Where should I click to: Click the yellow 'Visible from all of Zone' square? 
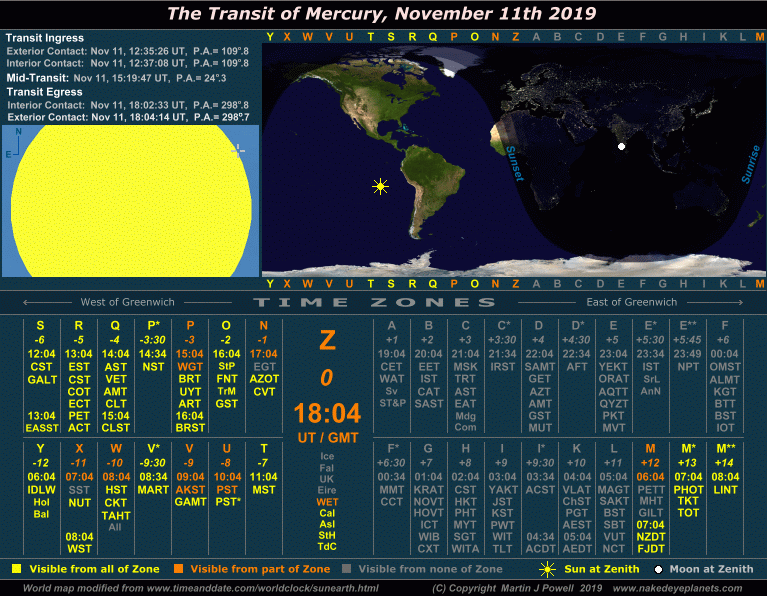coord(14,569)
